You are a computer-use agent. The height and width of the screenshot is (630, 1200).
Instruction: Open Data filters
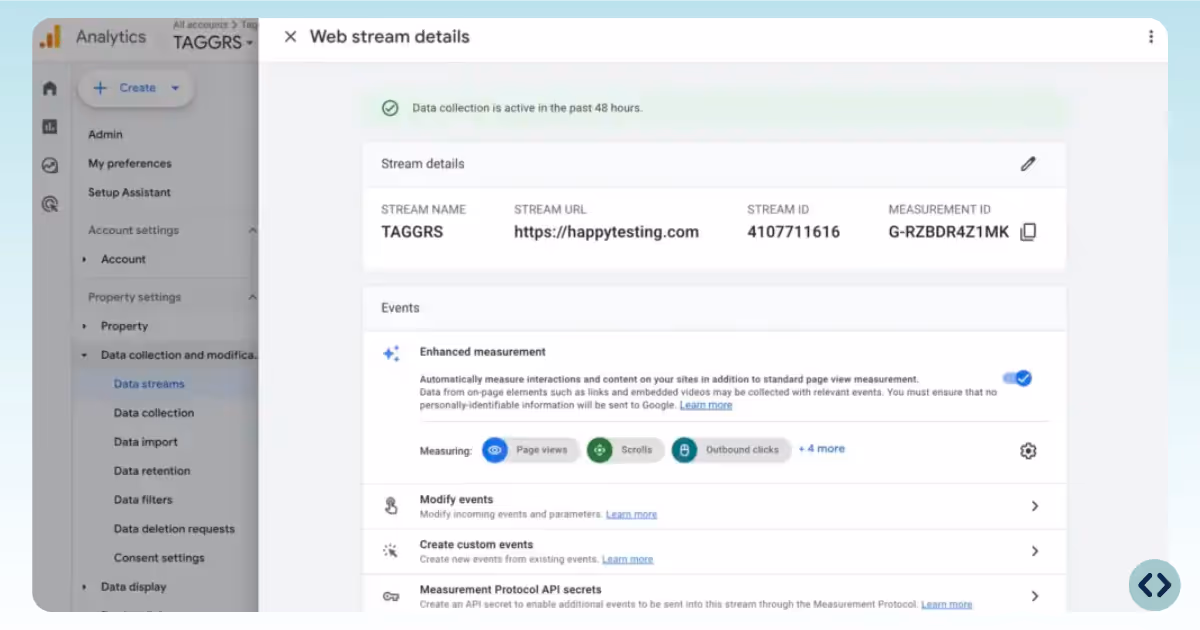coord(143,500)
